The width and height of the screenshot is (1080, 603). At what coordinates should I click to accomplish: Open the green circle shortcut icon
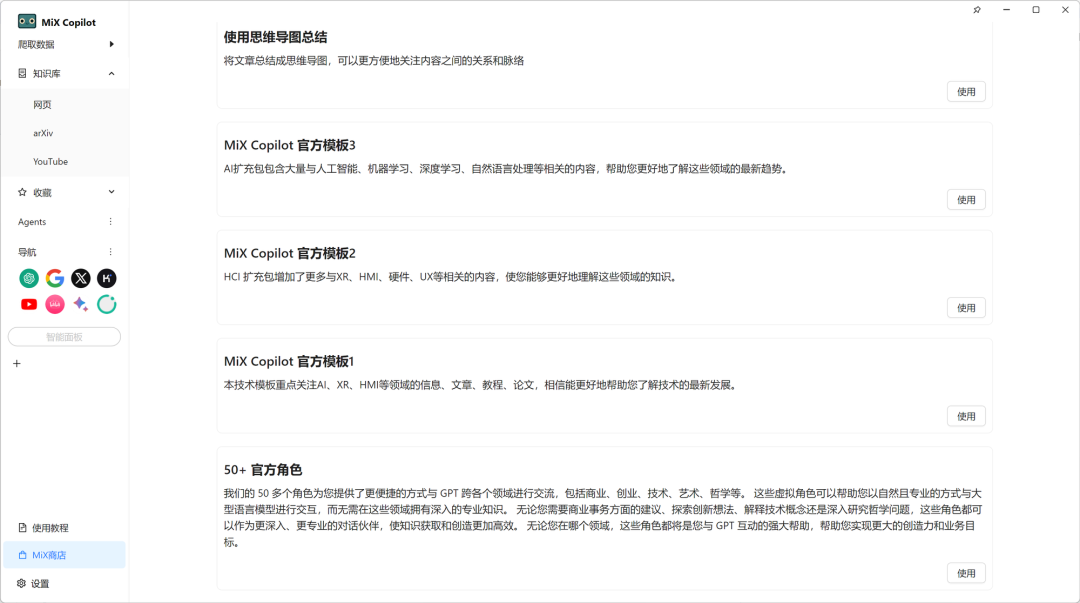click(107, 304)
